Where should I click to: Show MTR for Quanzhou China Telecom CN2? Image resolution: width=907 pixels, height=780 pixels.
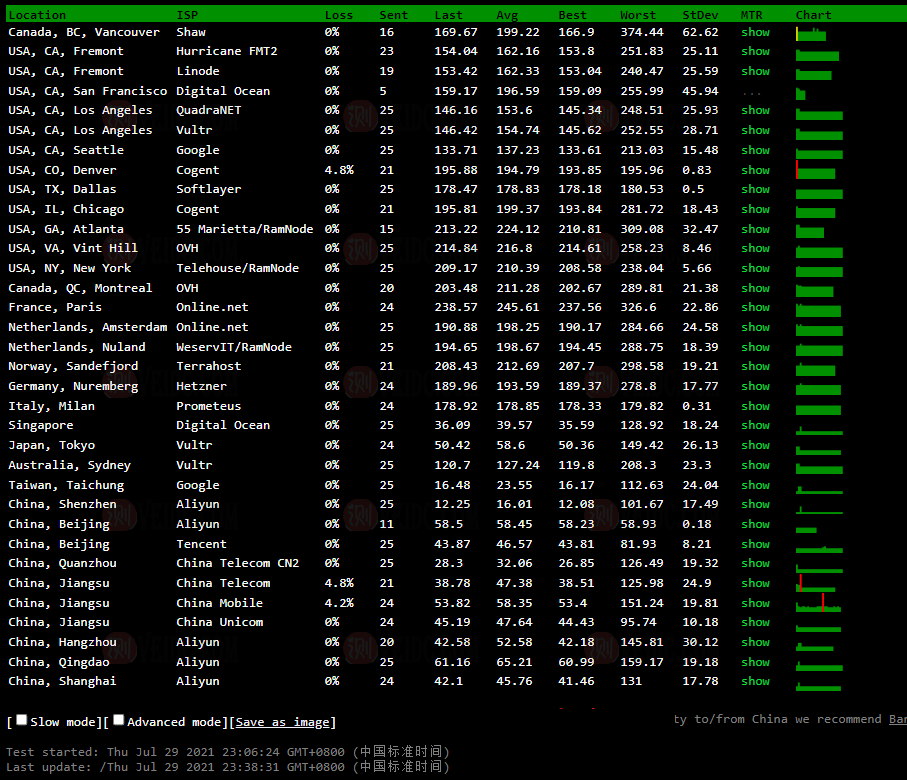(x=755, y=563)
